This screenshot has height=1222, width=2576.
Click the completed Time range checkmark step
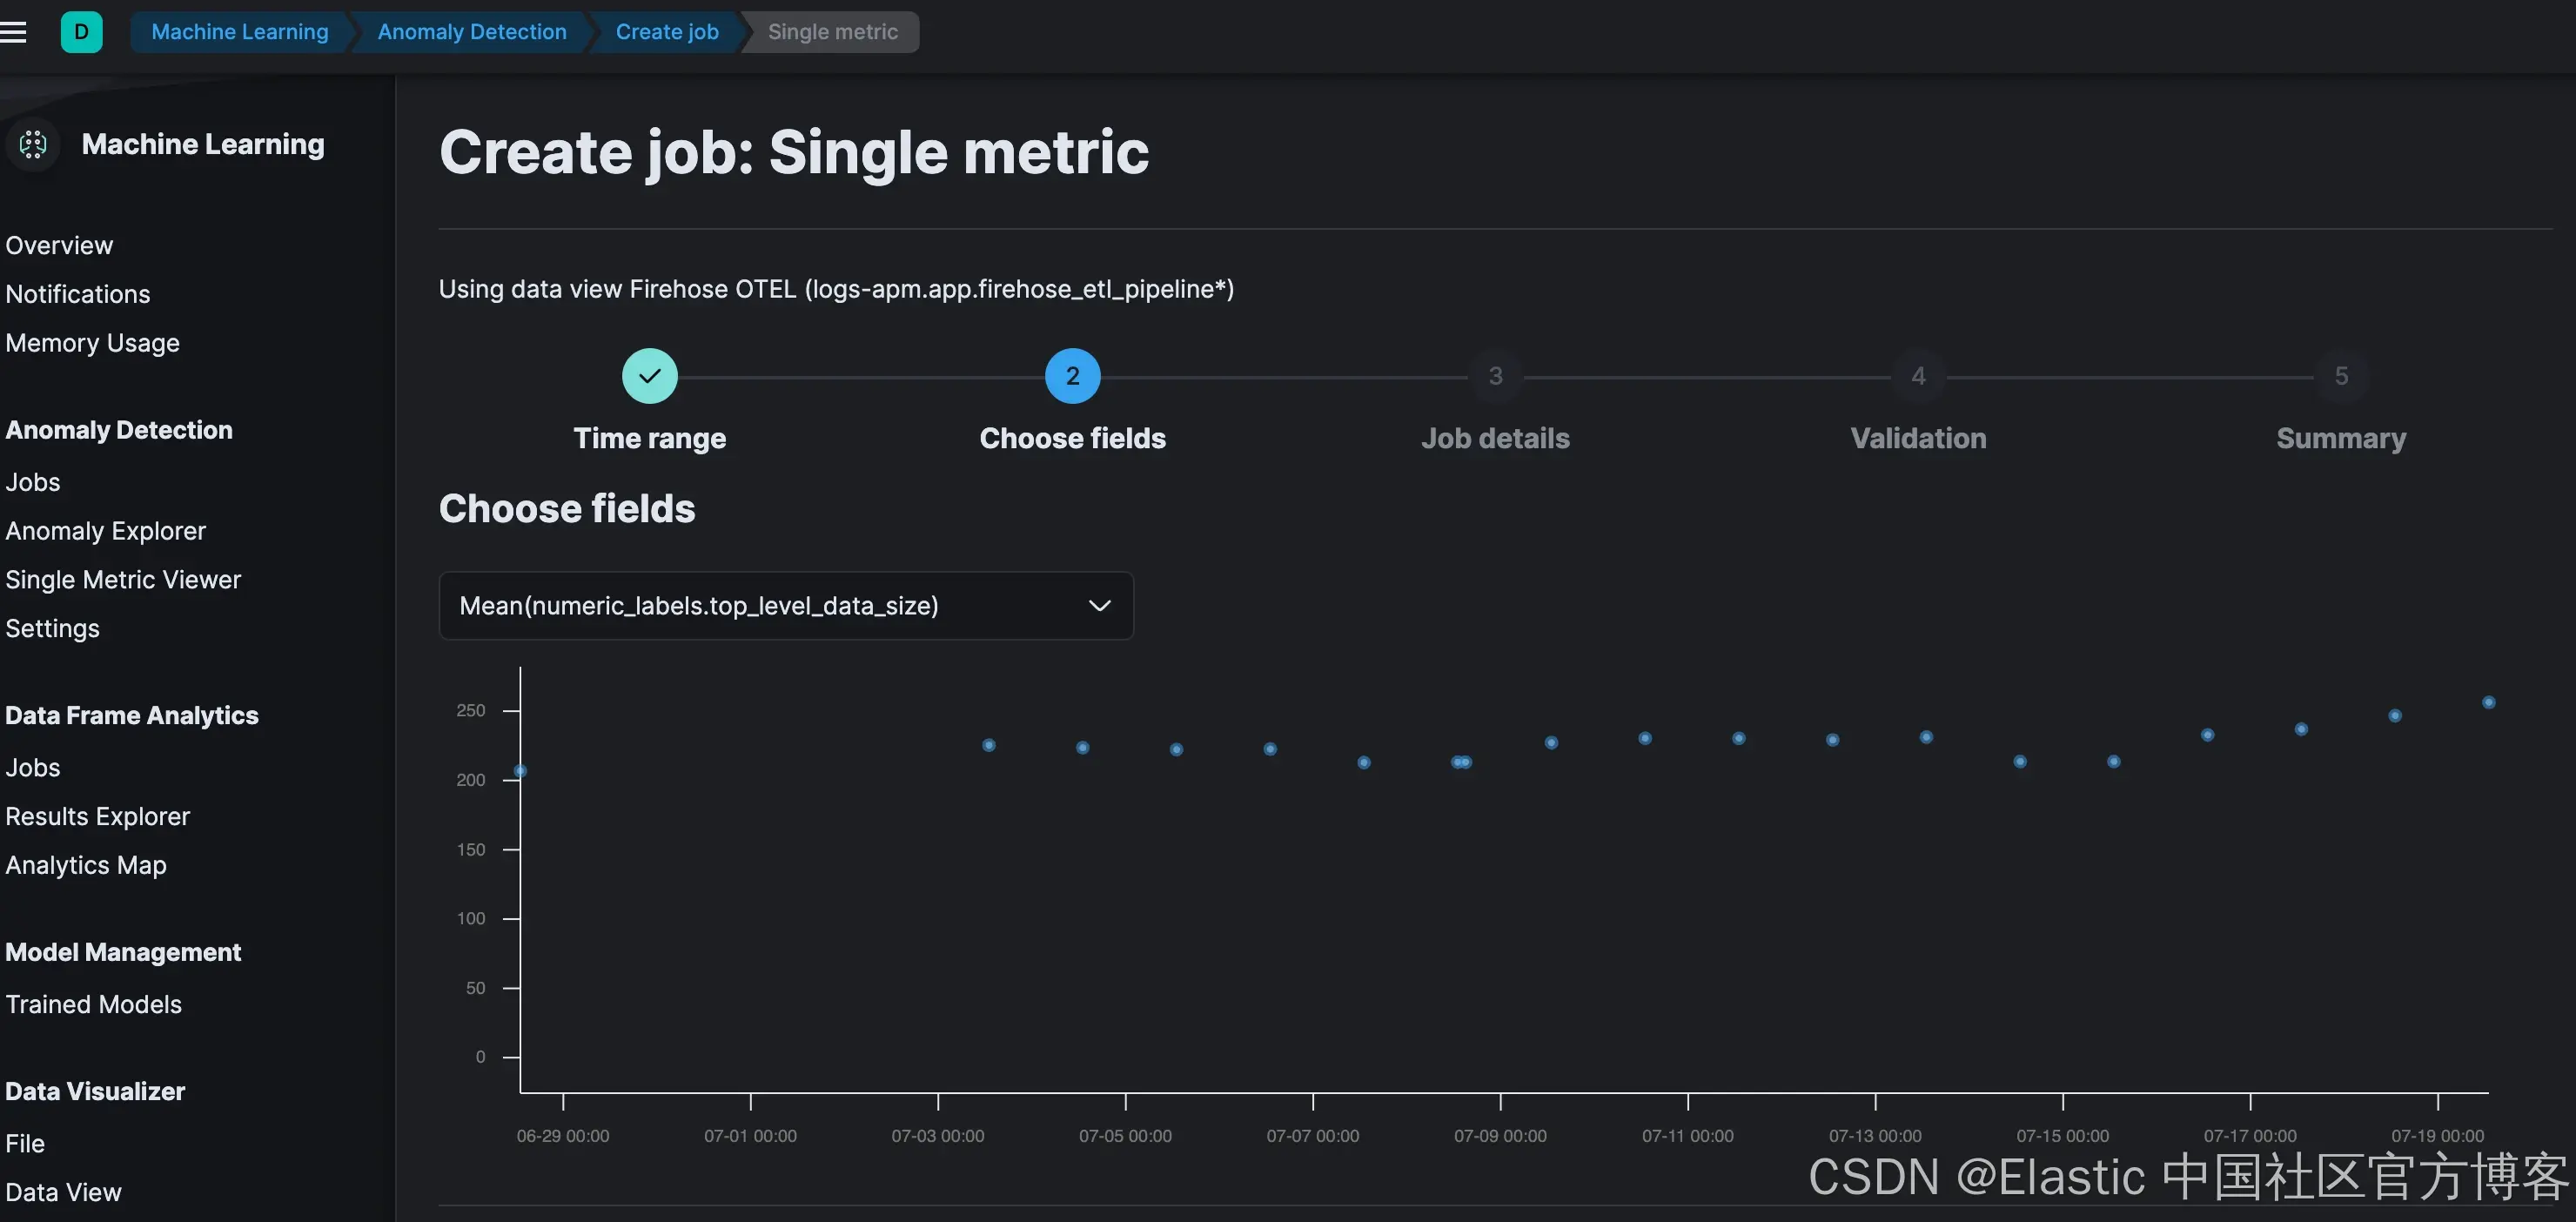coord(649,376)
